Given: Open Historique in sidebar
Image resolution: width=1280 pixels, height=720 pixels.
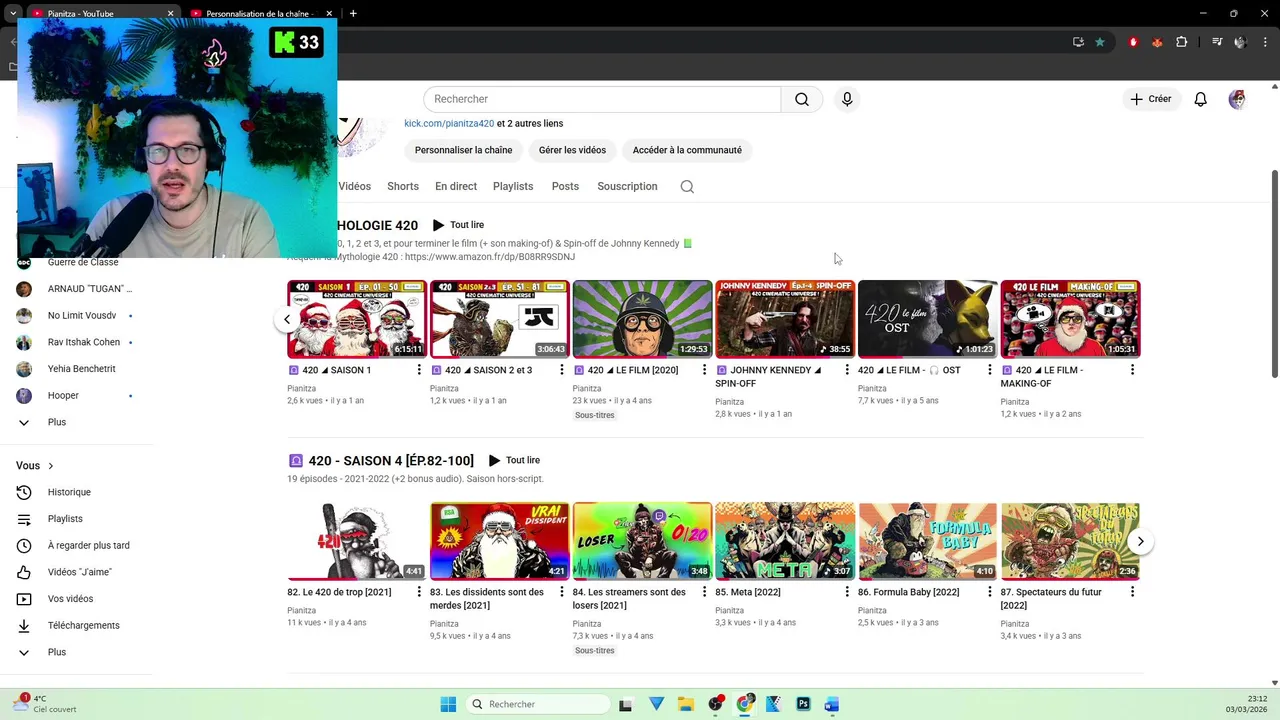Looking at the screenshot, I should tap(69, 492).
